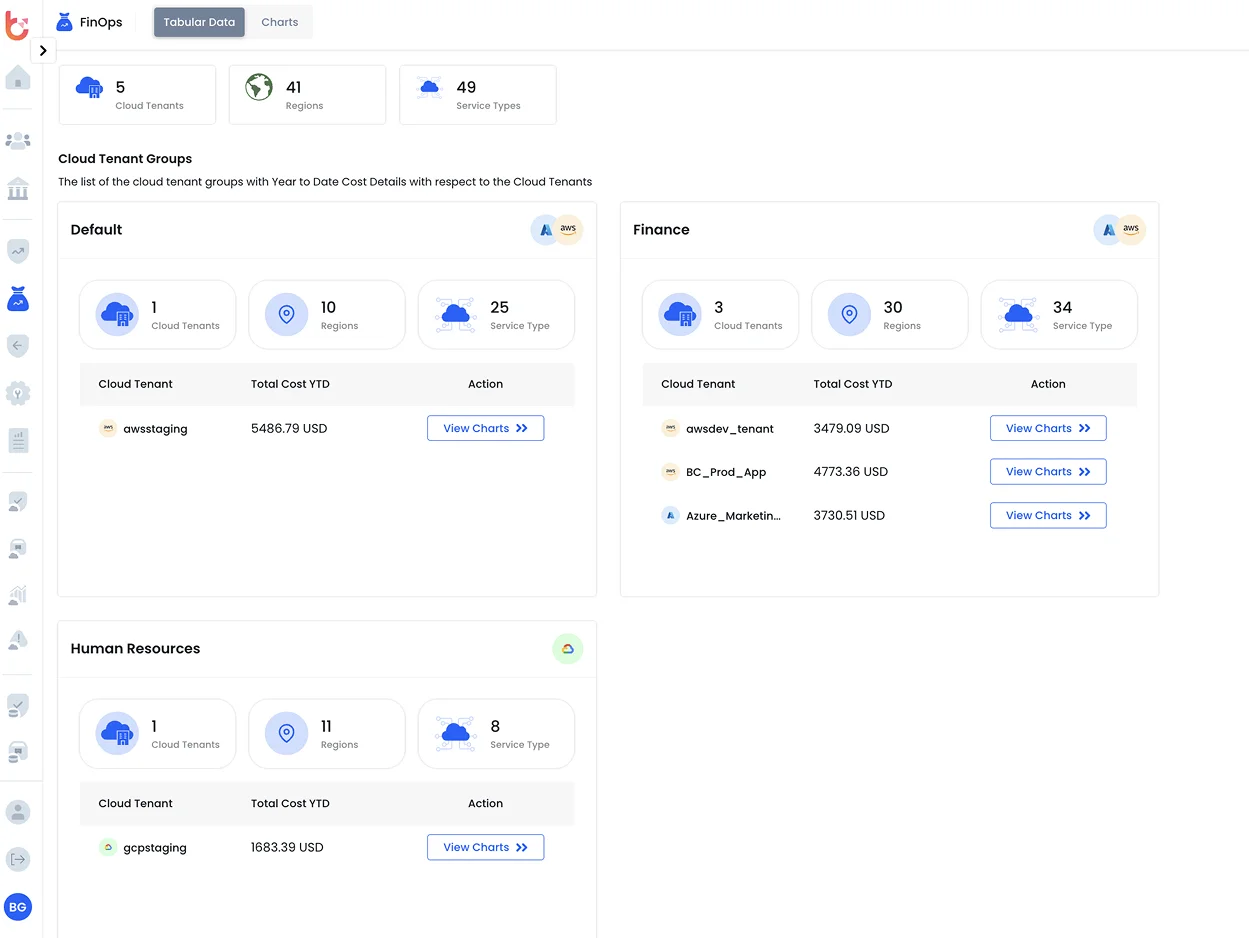Switch to the Charts tab
Image resolution: width=1249 pixels, height=938 pixels.
pos(279,21)
